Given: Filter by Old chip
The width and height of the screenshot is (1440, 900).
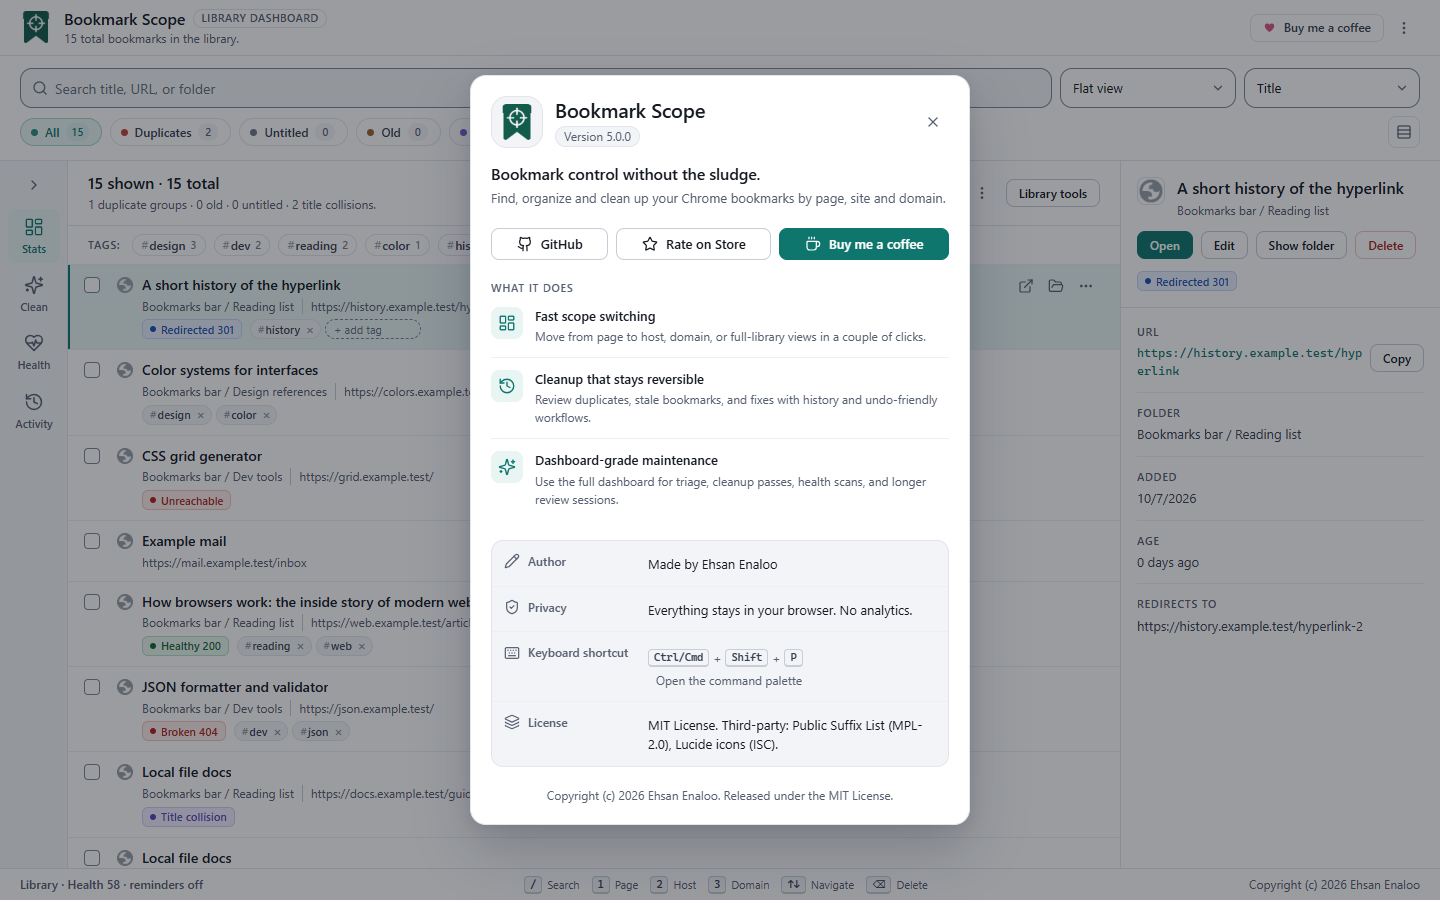Looking at the screenshot, I should 397,132.
